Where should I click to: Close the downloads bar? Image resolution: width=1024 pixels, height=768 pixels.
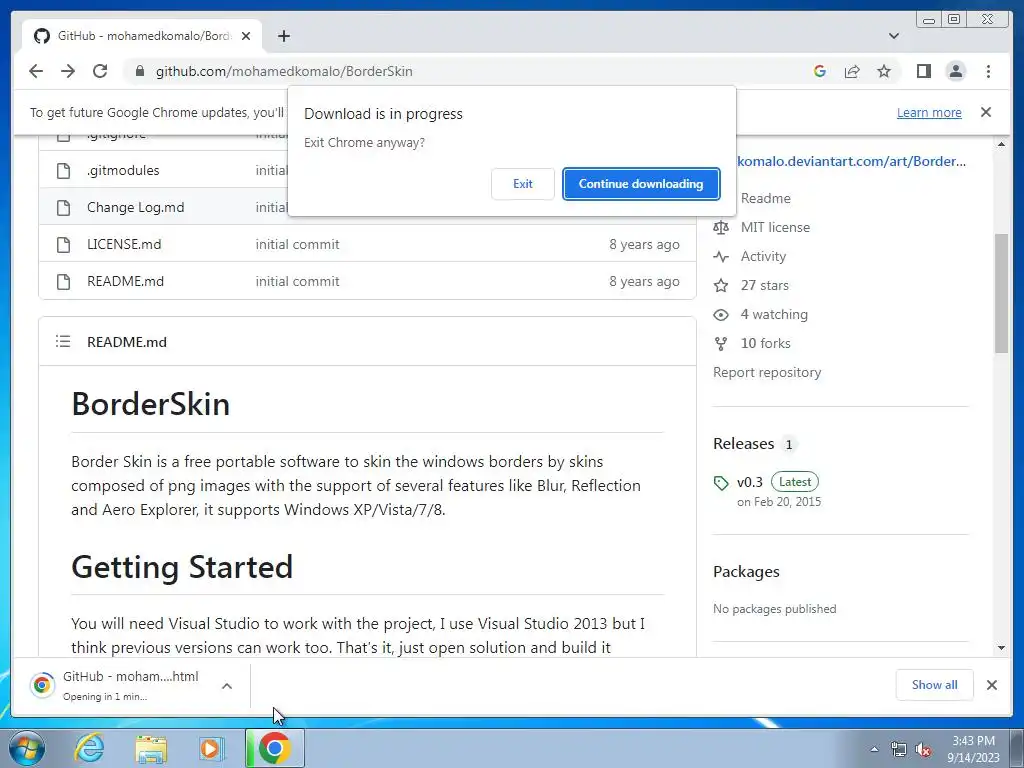tap(991, 685)
